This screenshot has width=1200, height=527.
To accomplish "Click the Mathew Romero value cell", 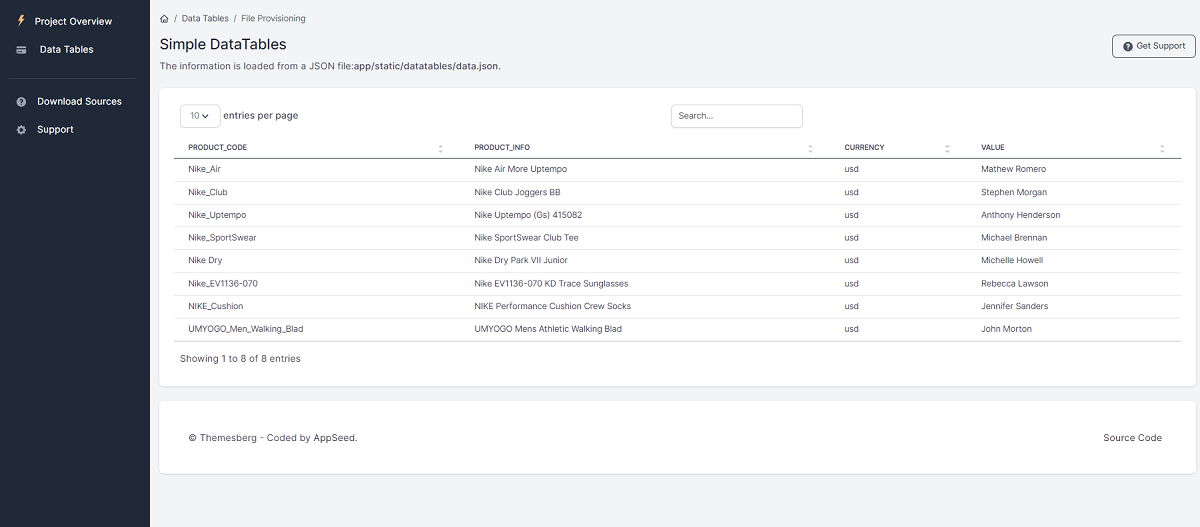I will tap(1013, 169).
